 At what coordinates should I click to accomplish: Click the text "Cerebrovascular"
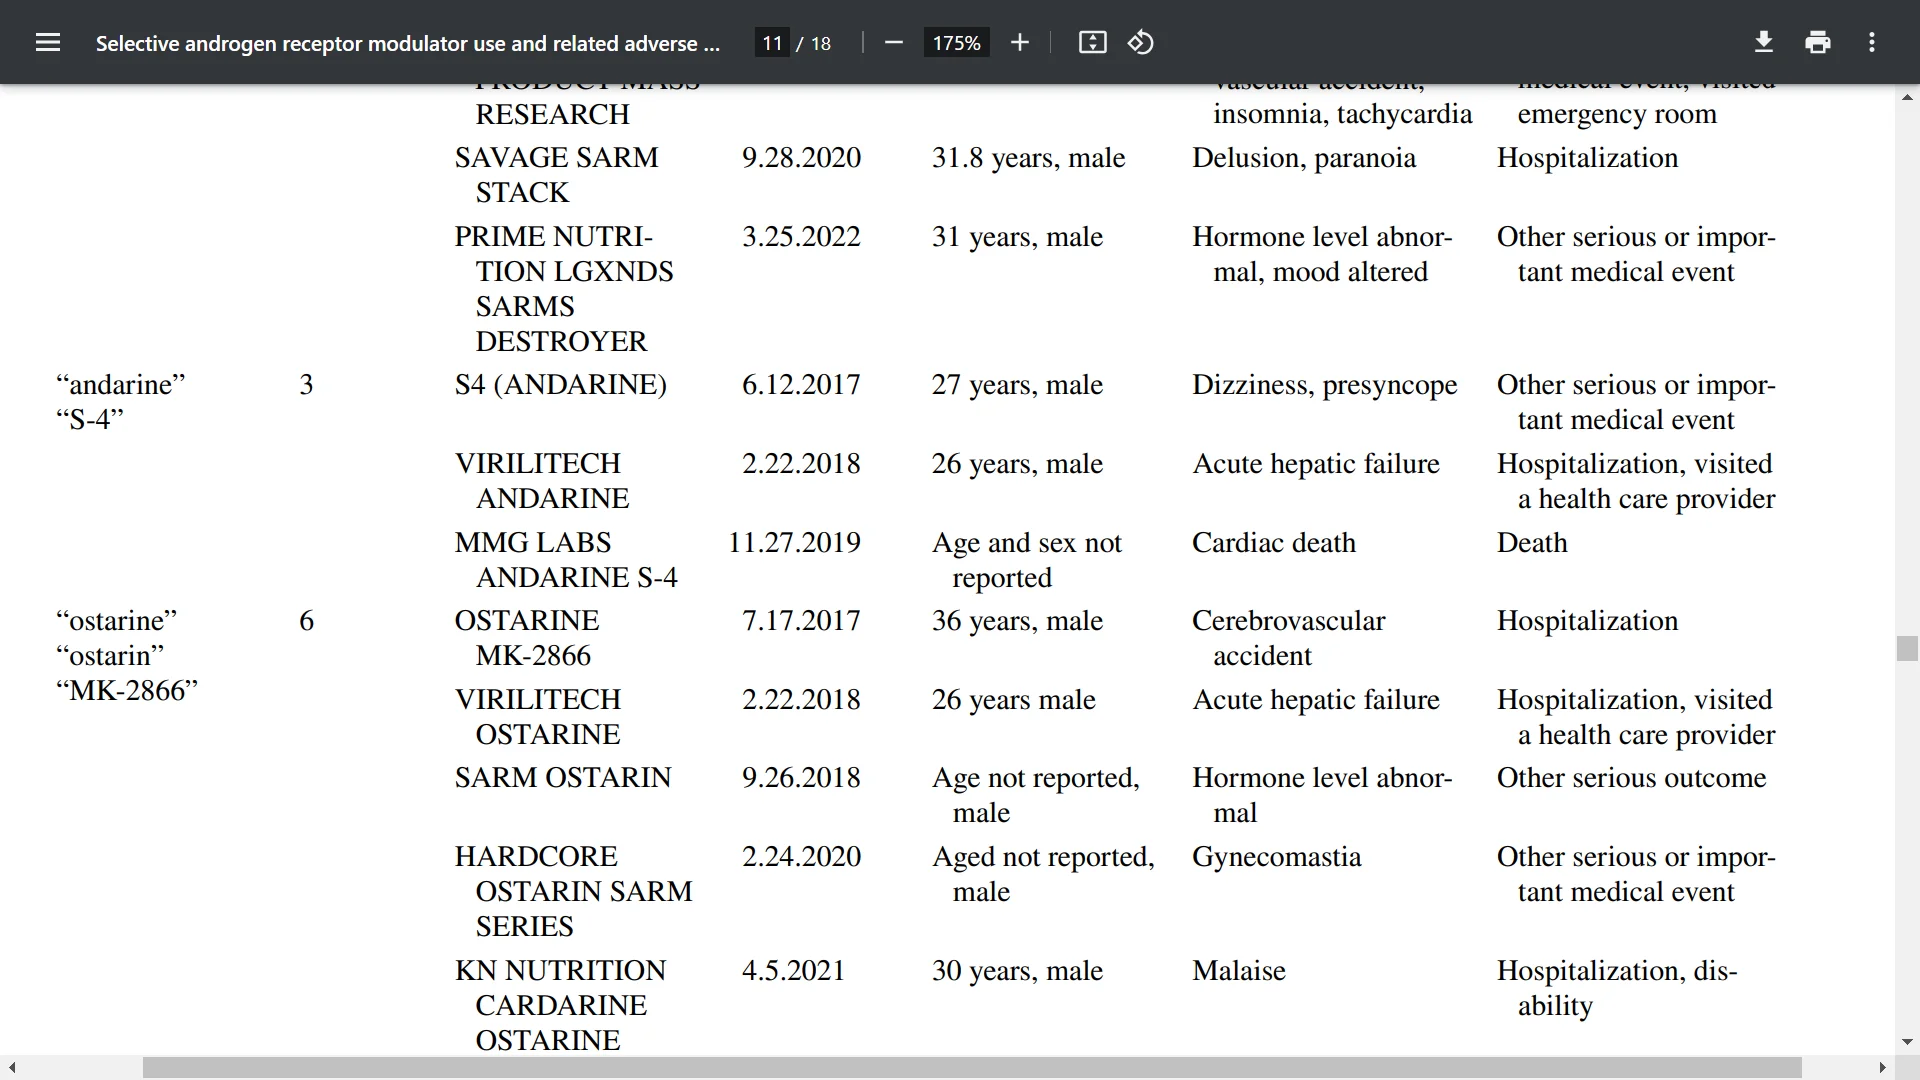pos(1289,621)
